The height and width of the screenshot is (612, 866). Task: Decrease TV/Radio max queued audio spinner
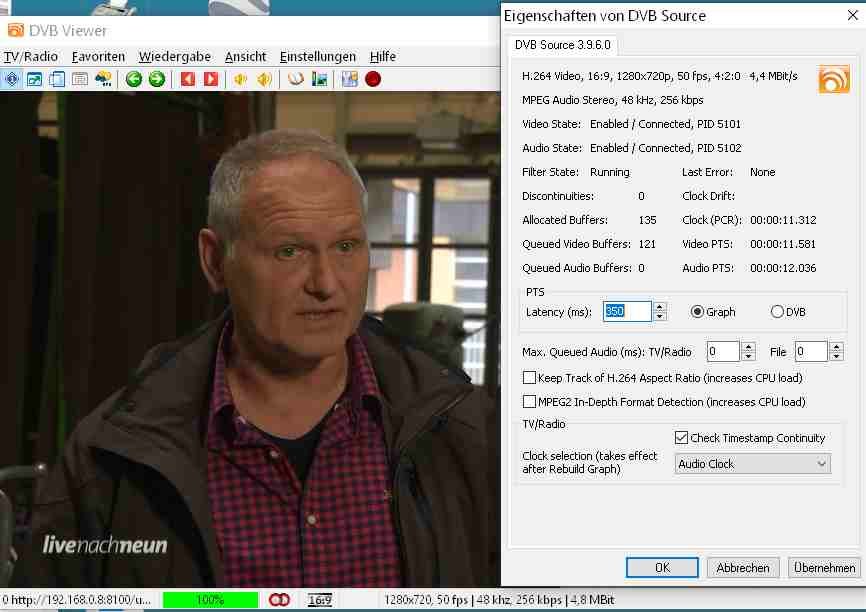pyautogui.click(x=748, y=356)
